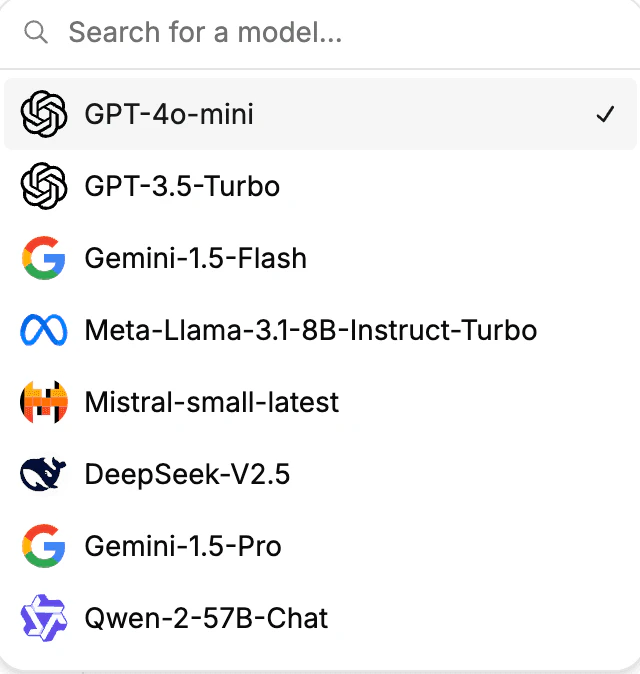Click the Mistral logo beside Mistral-small-latest
This screenshot has height=674, width=640.
coord(43,402)
